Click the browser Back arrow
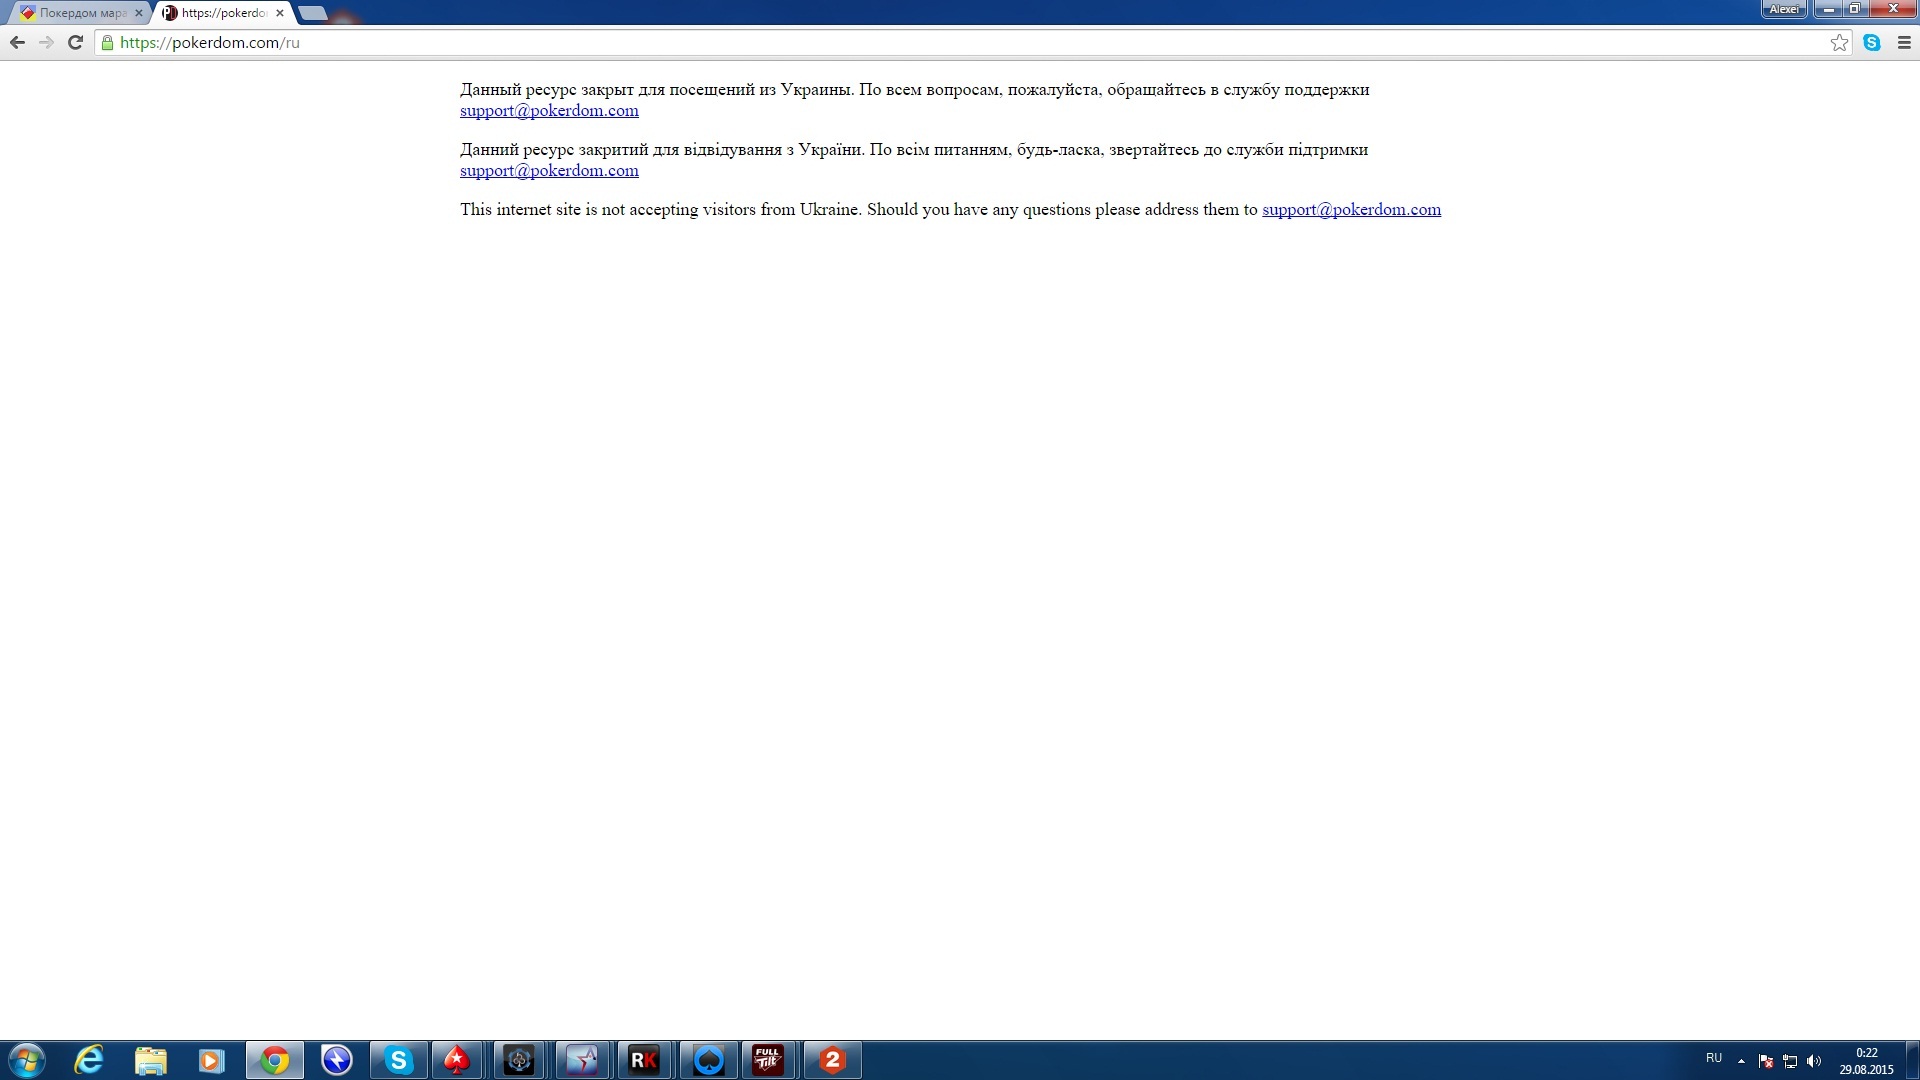Screen dimensions: 1920x1080 [x=17, y=42]
